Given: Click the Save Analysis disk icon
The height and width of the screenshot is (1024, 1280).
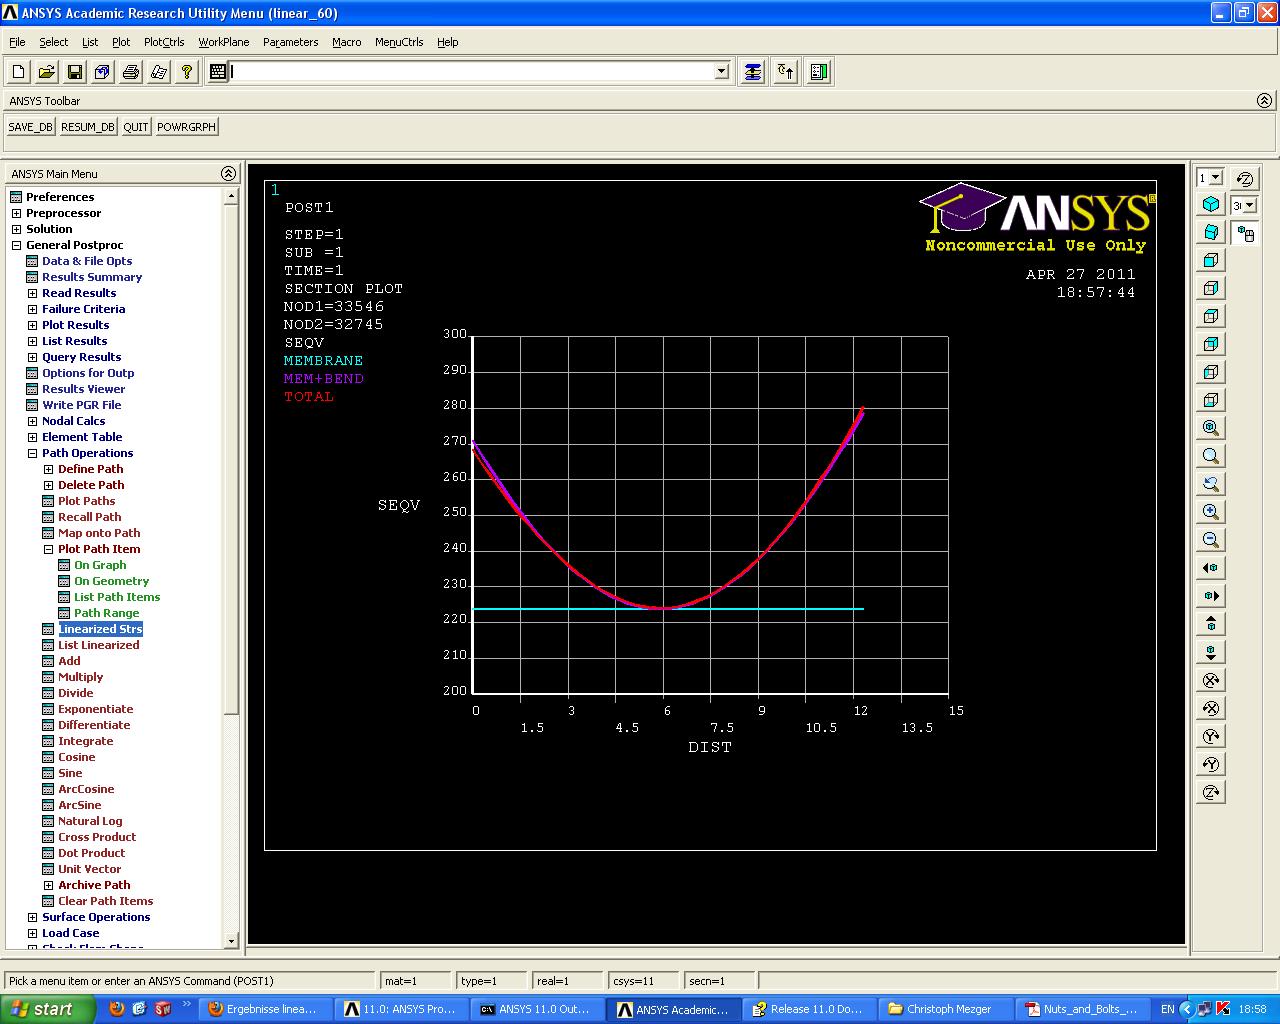Looking at the screenshot, I should point(75,72).
